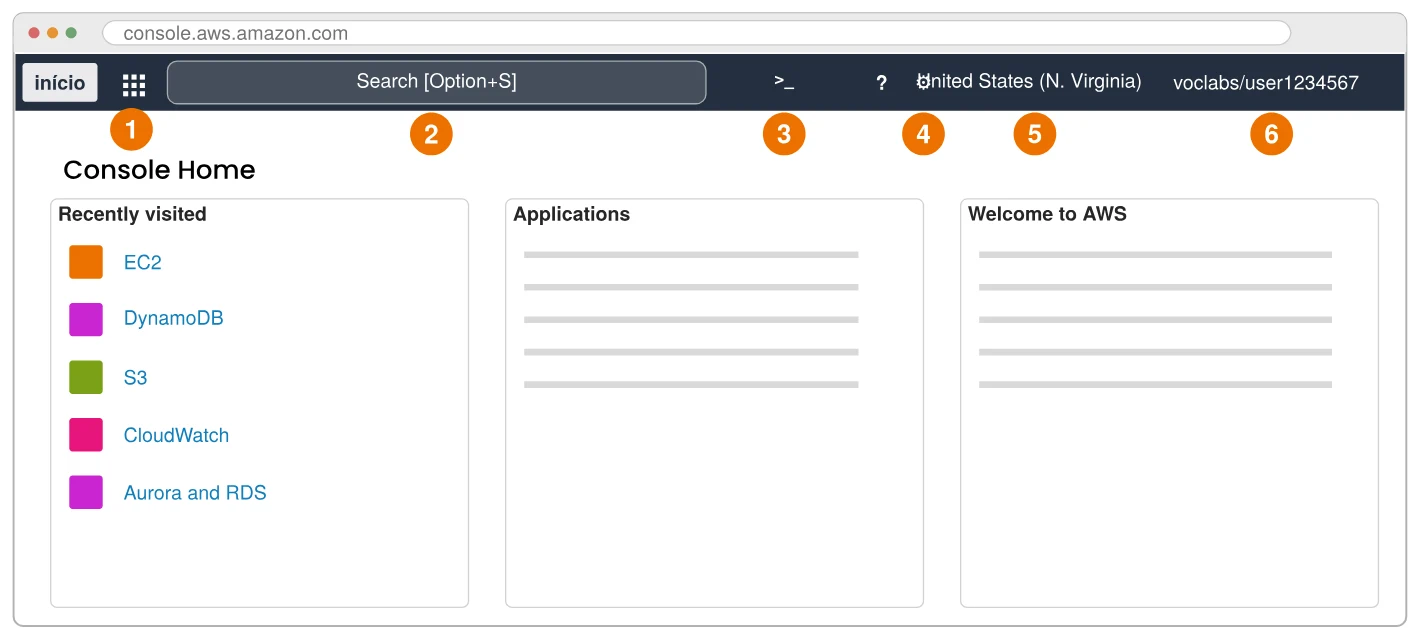Click the Aurora and RDS icon

click(x=86, y=492)
